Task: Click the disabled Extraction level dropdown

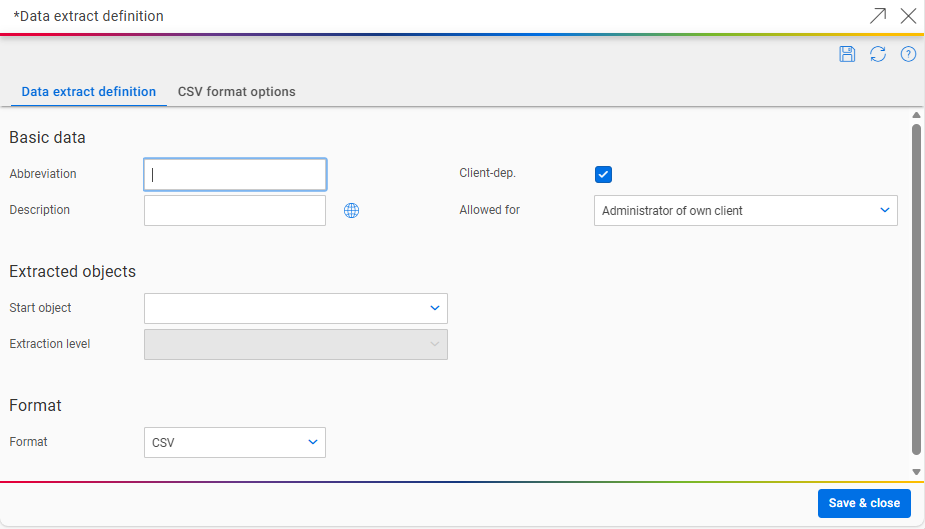Action: point(296,344)
